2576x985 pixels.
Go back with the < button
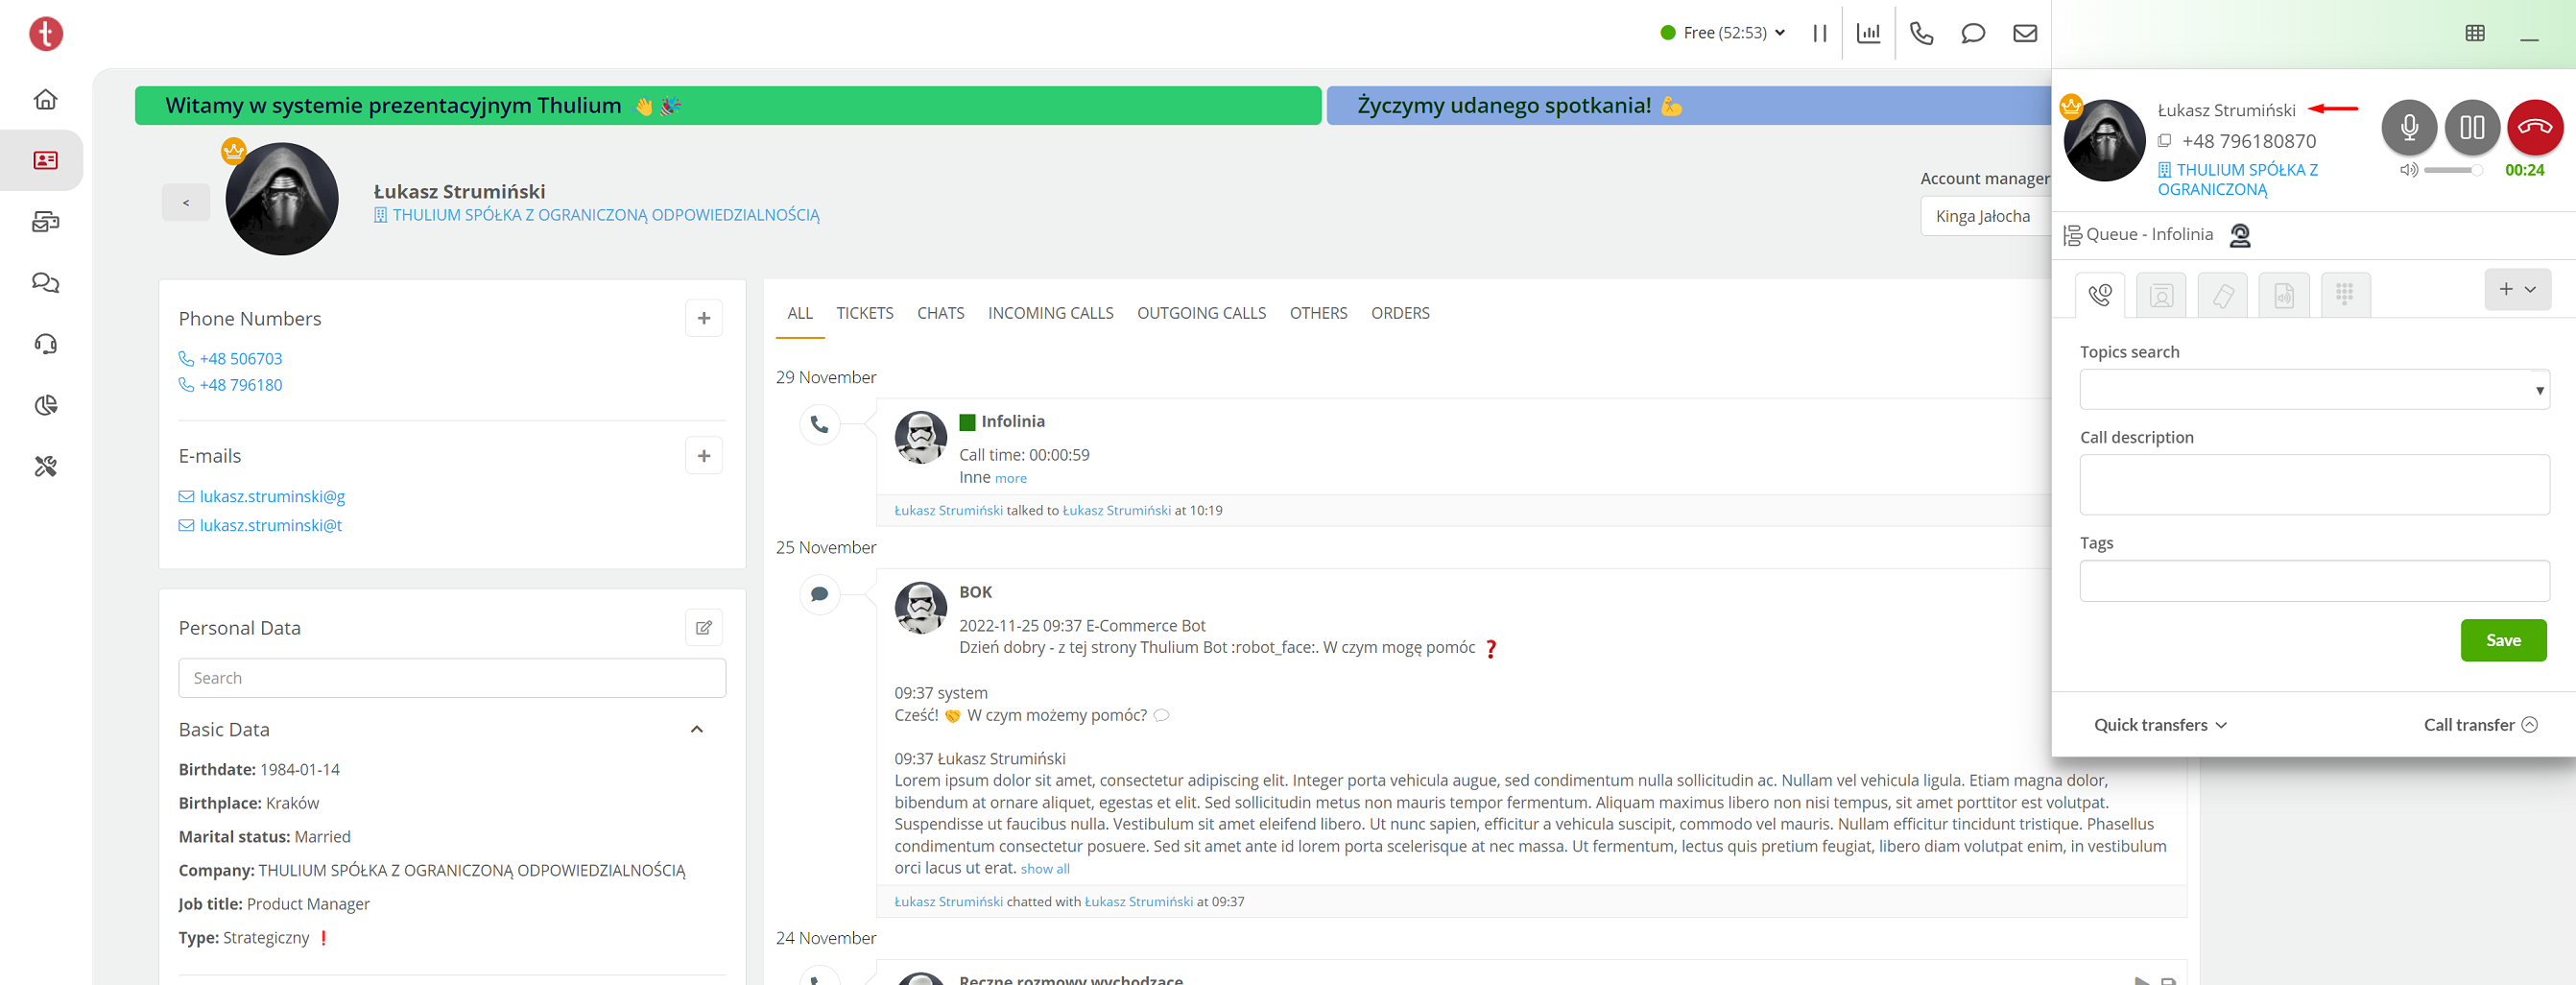pos(186,203)
